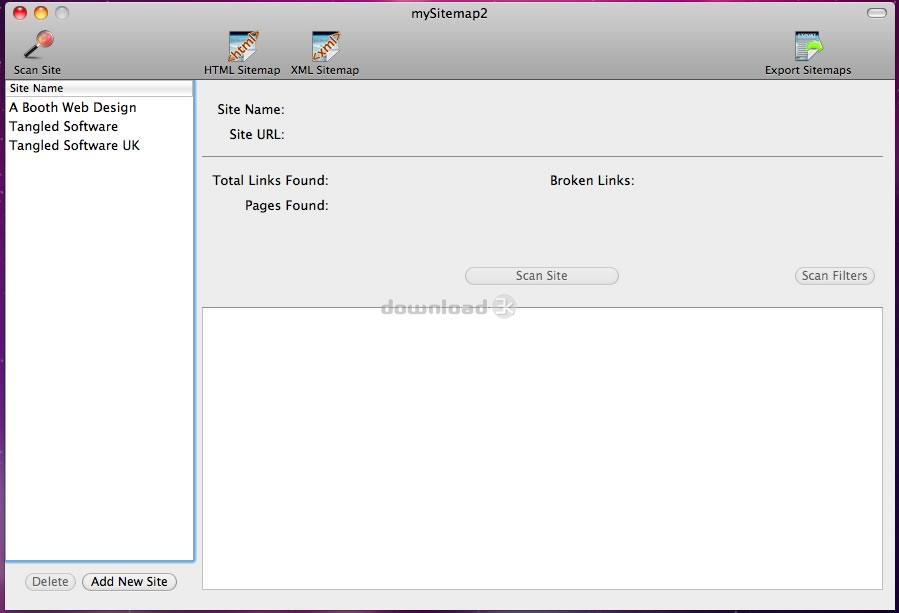Minimize the window using the yellow button
The width and height of the screenshot is (899, 613).
[x=41, y=13]
